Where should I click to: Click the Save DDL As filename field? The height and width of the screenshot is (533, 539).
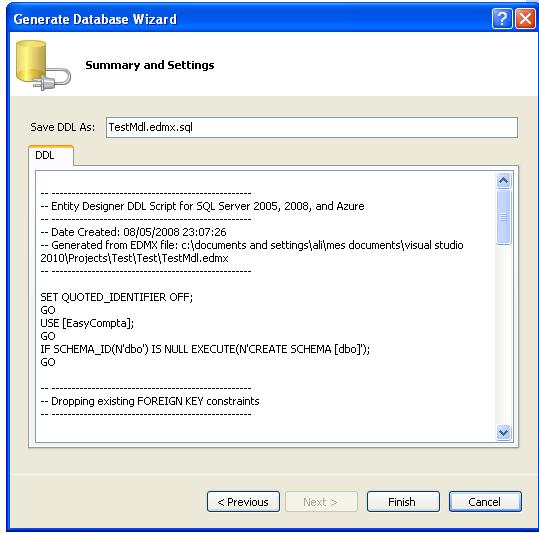[311, 127]
